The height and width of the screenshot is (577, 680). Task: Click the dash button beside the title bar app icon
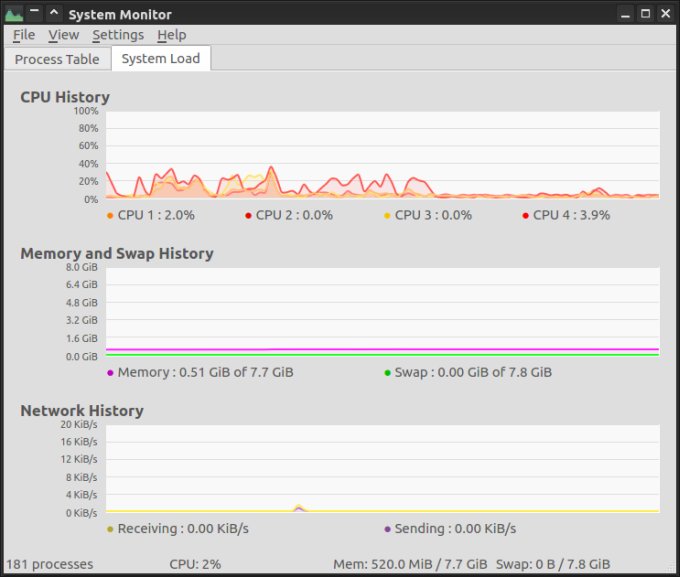34,13
